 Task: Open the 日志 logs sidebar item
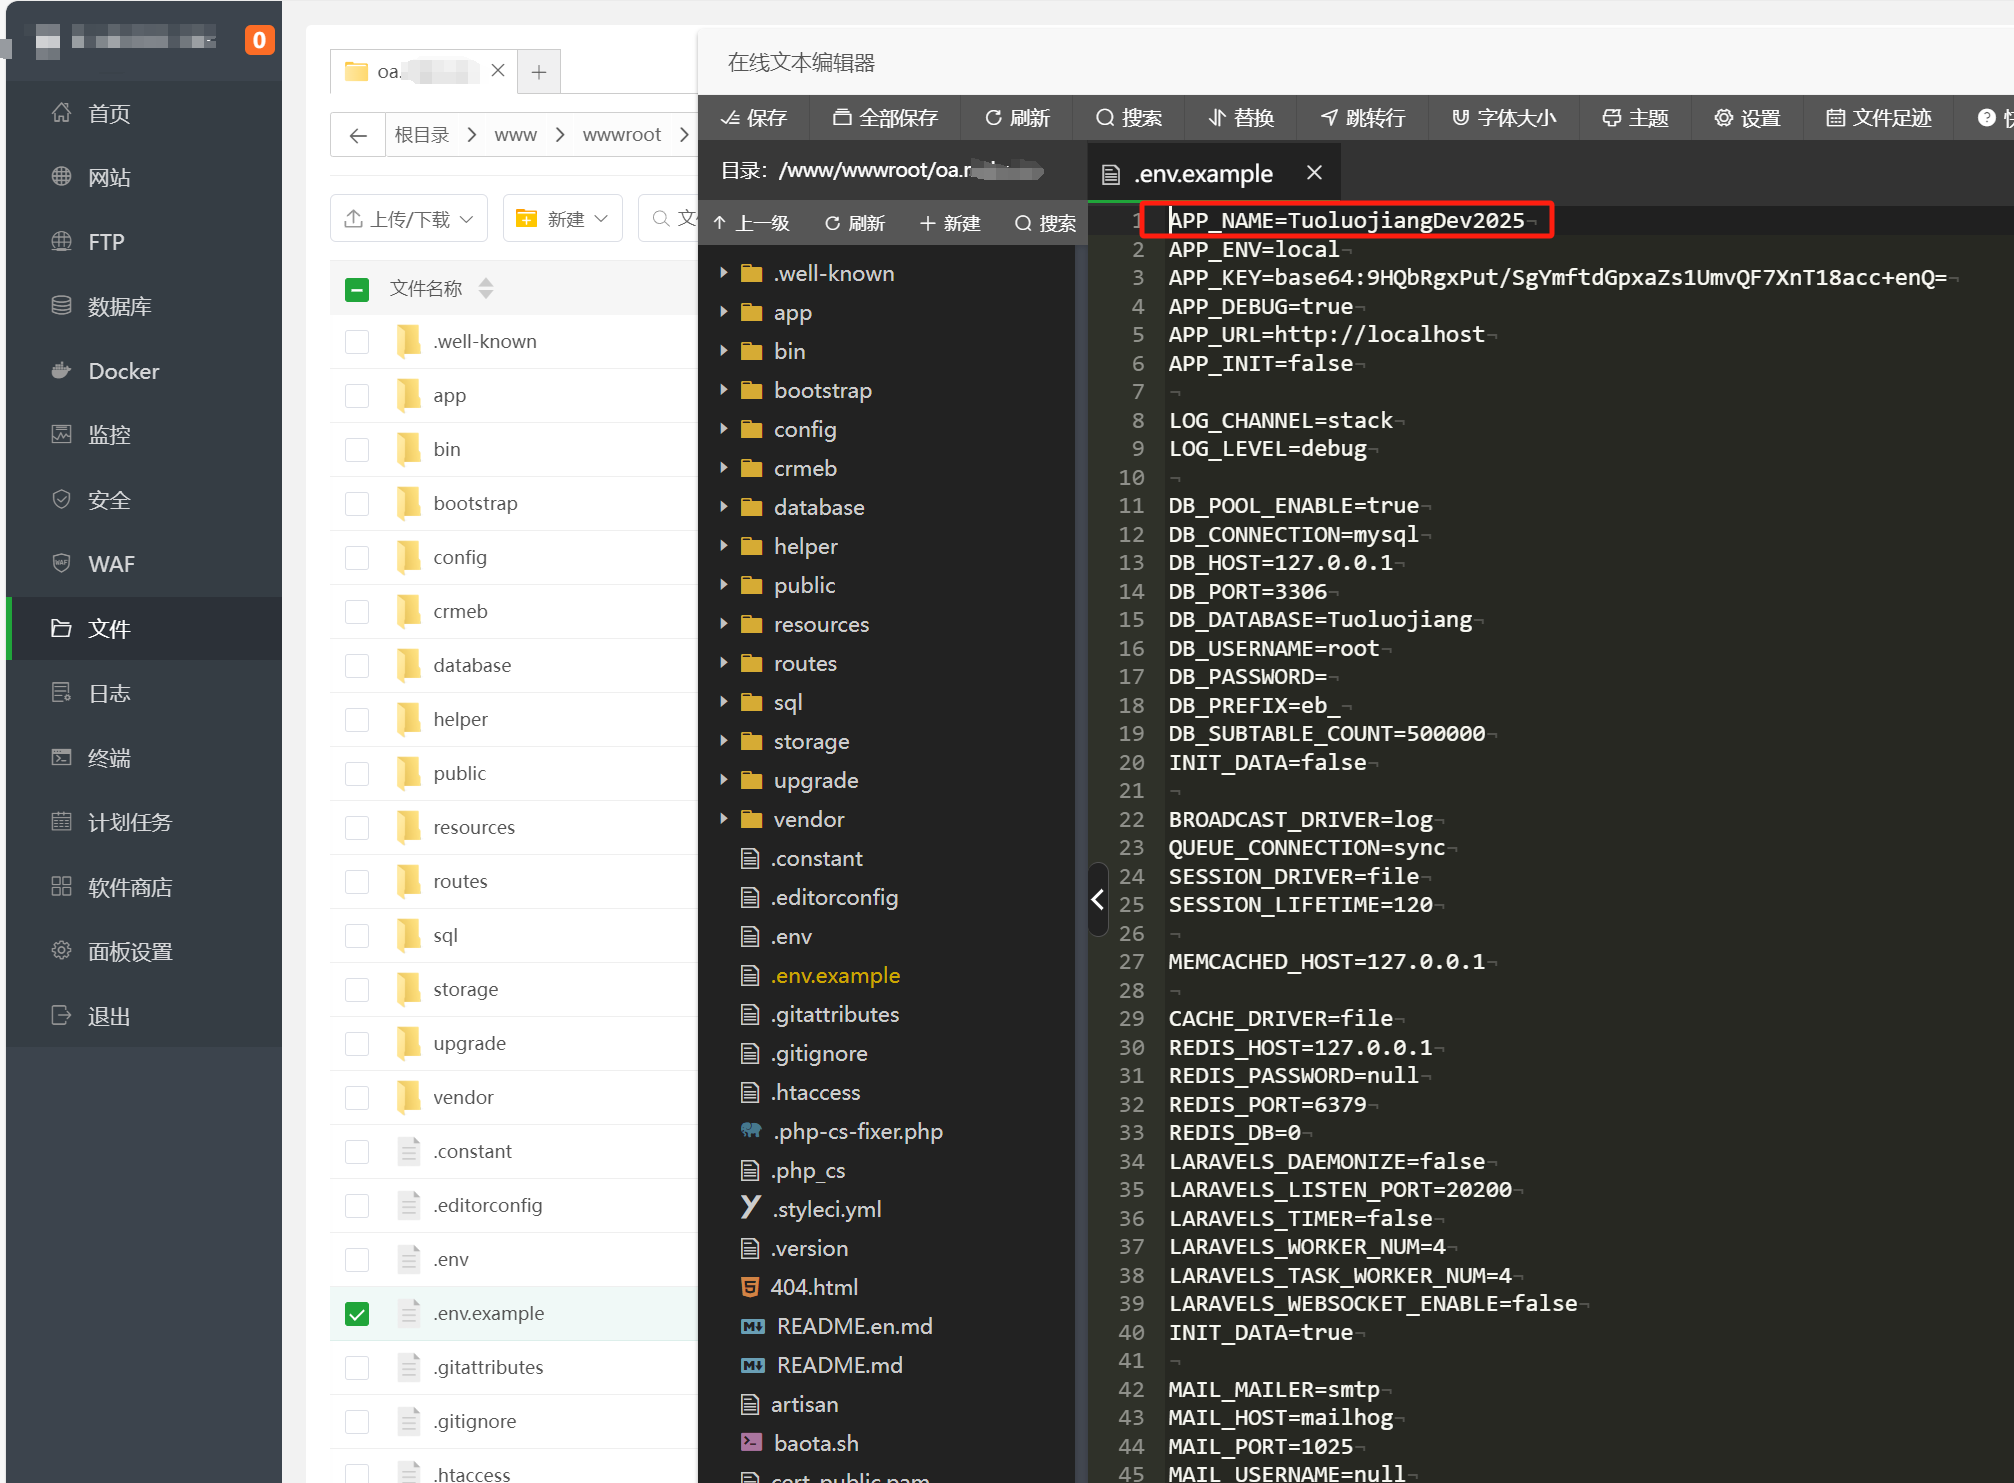pyautogui.click(x=109, y=693)
